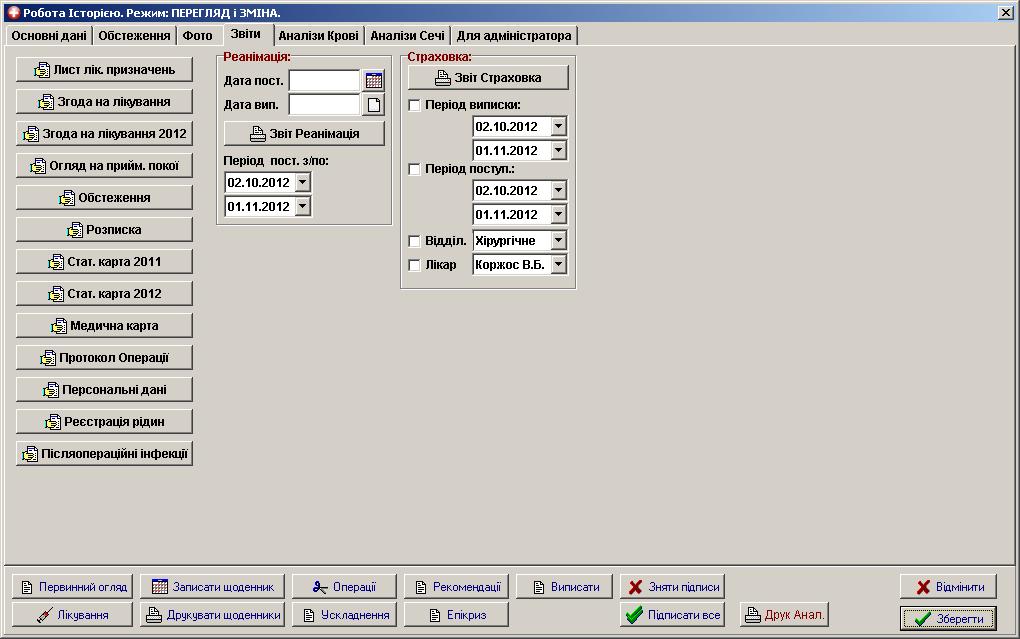Enable Період виписки checkbox
1020x639 pixels.
point(414,105)
